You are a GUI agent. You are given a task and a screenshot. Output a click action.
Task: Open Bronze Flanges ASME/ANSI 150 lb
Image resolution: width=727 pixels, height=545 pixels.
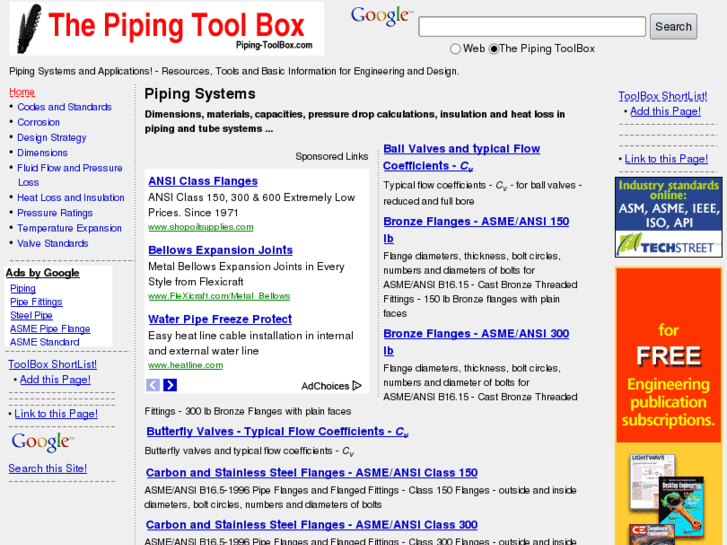476,230
